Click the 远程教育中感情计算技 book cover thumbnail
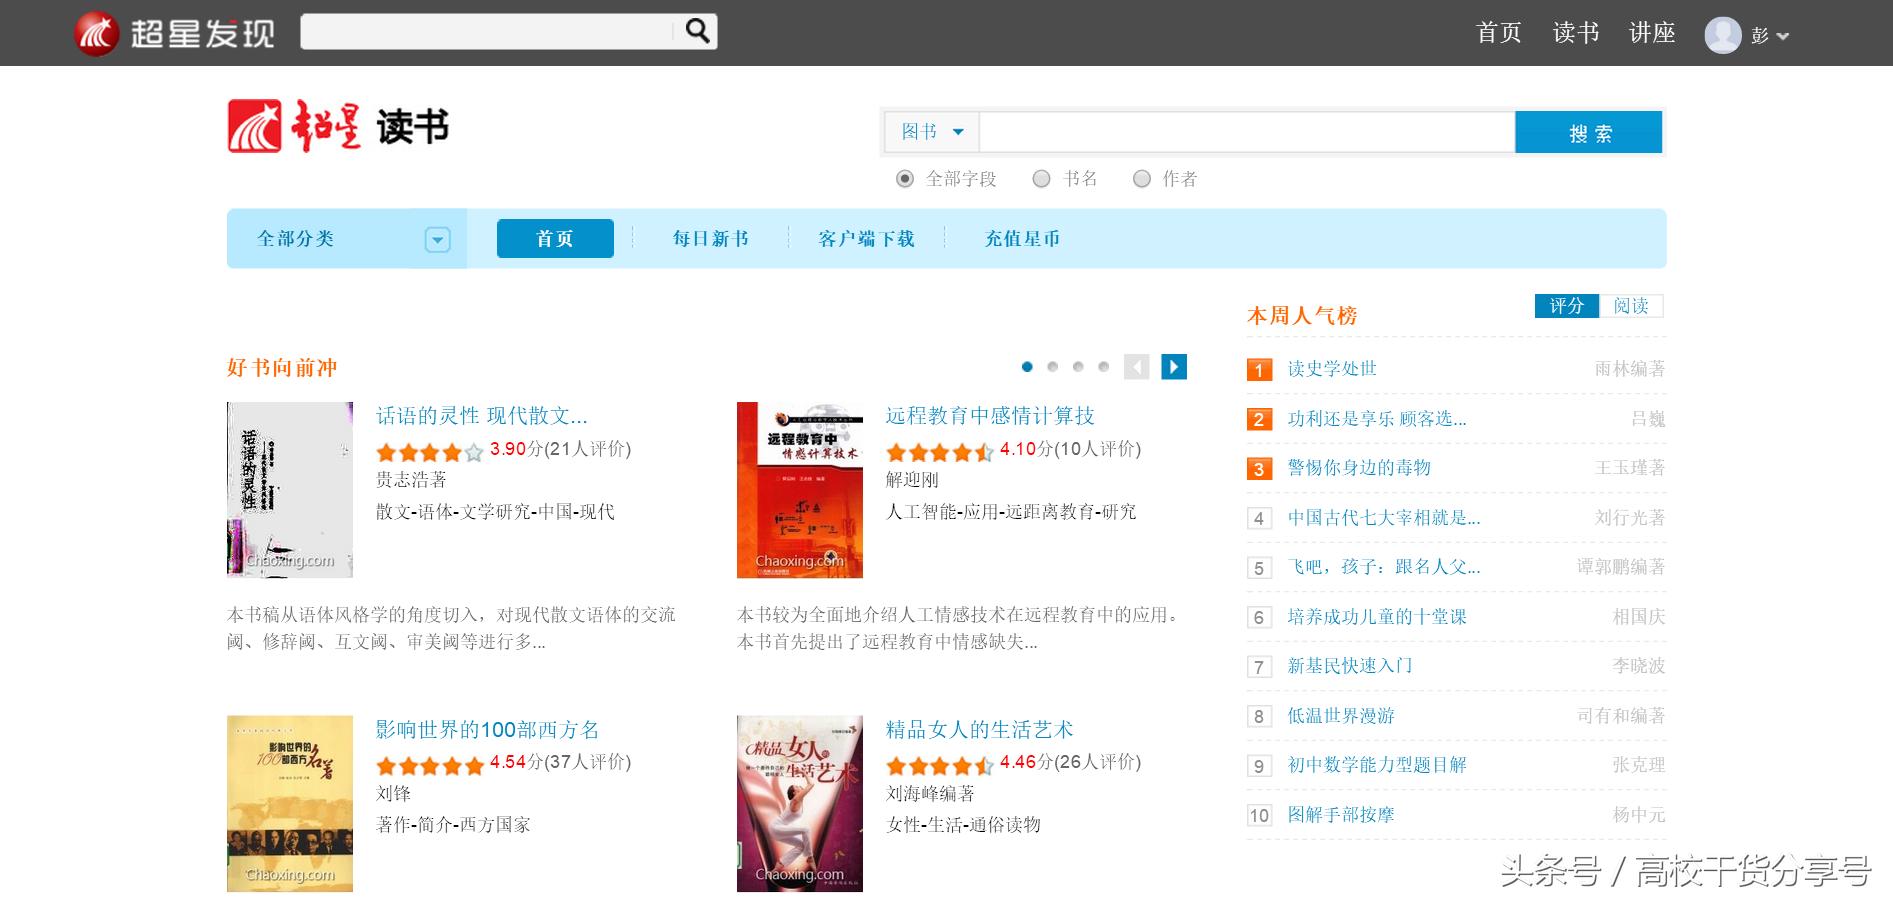Screen dimensions: 1893x901 (799, 490)
